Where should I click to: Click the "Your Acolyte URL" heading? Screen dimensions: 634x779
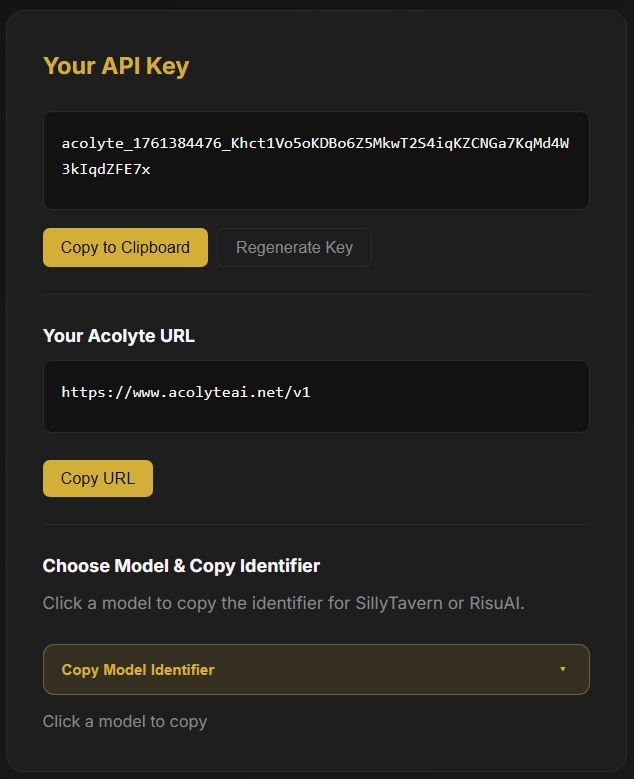[119, 336]
